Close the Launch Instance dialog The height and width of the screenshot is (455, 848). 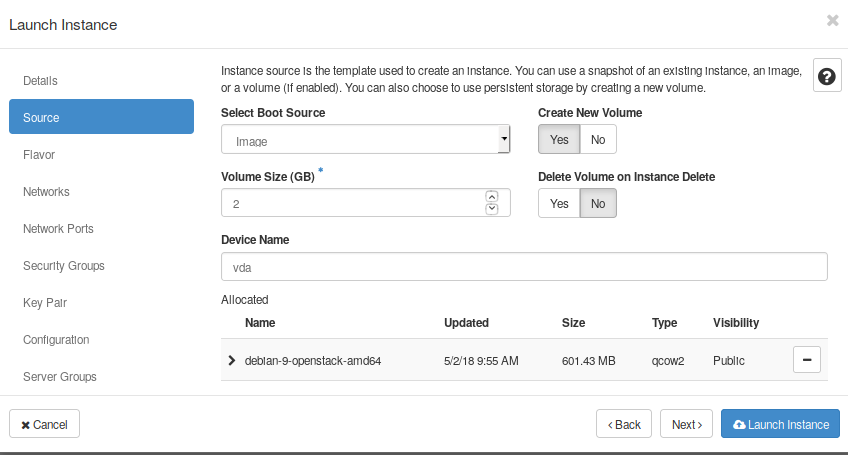(x=832, y=20)
